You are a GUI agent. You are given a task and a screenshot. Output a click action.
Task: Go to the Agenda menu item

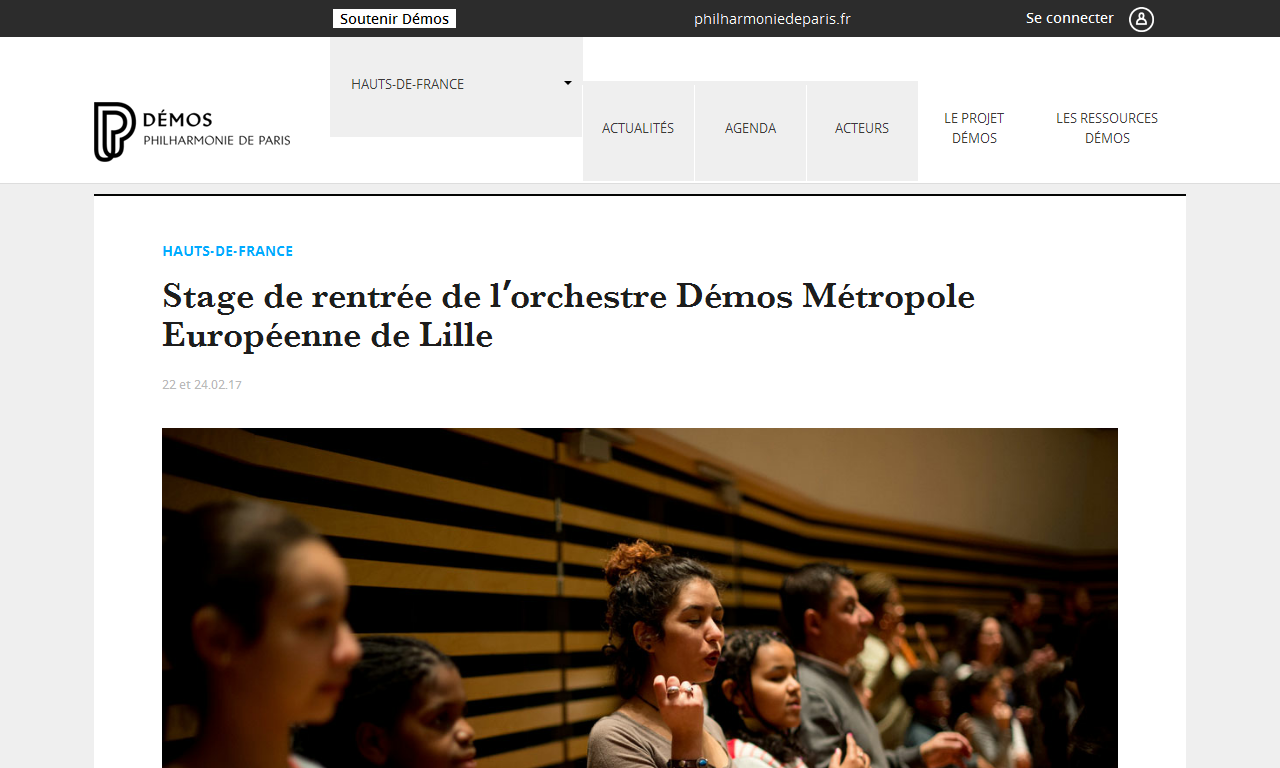coord(750,129)
